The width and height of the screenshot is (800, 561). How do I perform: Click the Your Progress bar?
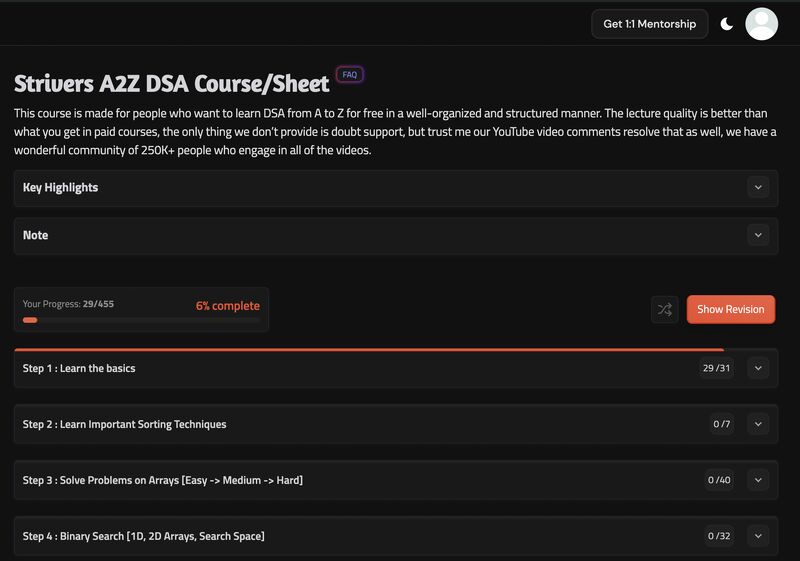[140, 320]
